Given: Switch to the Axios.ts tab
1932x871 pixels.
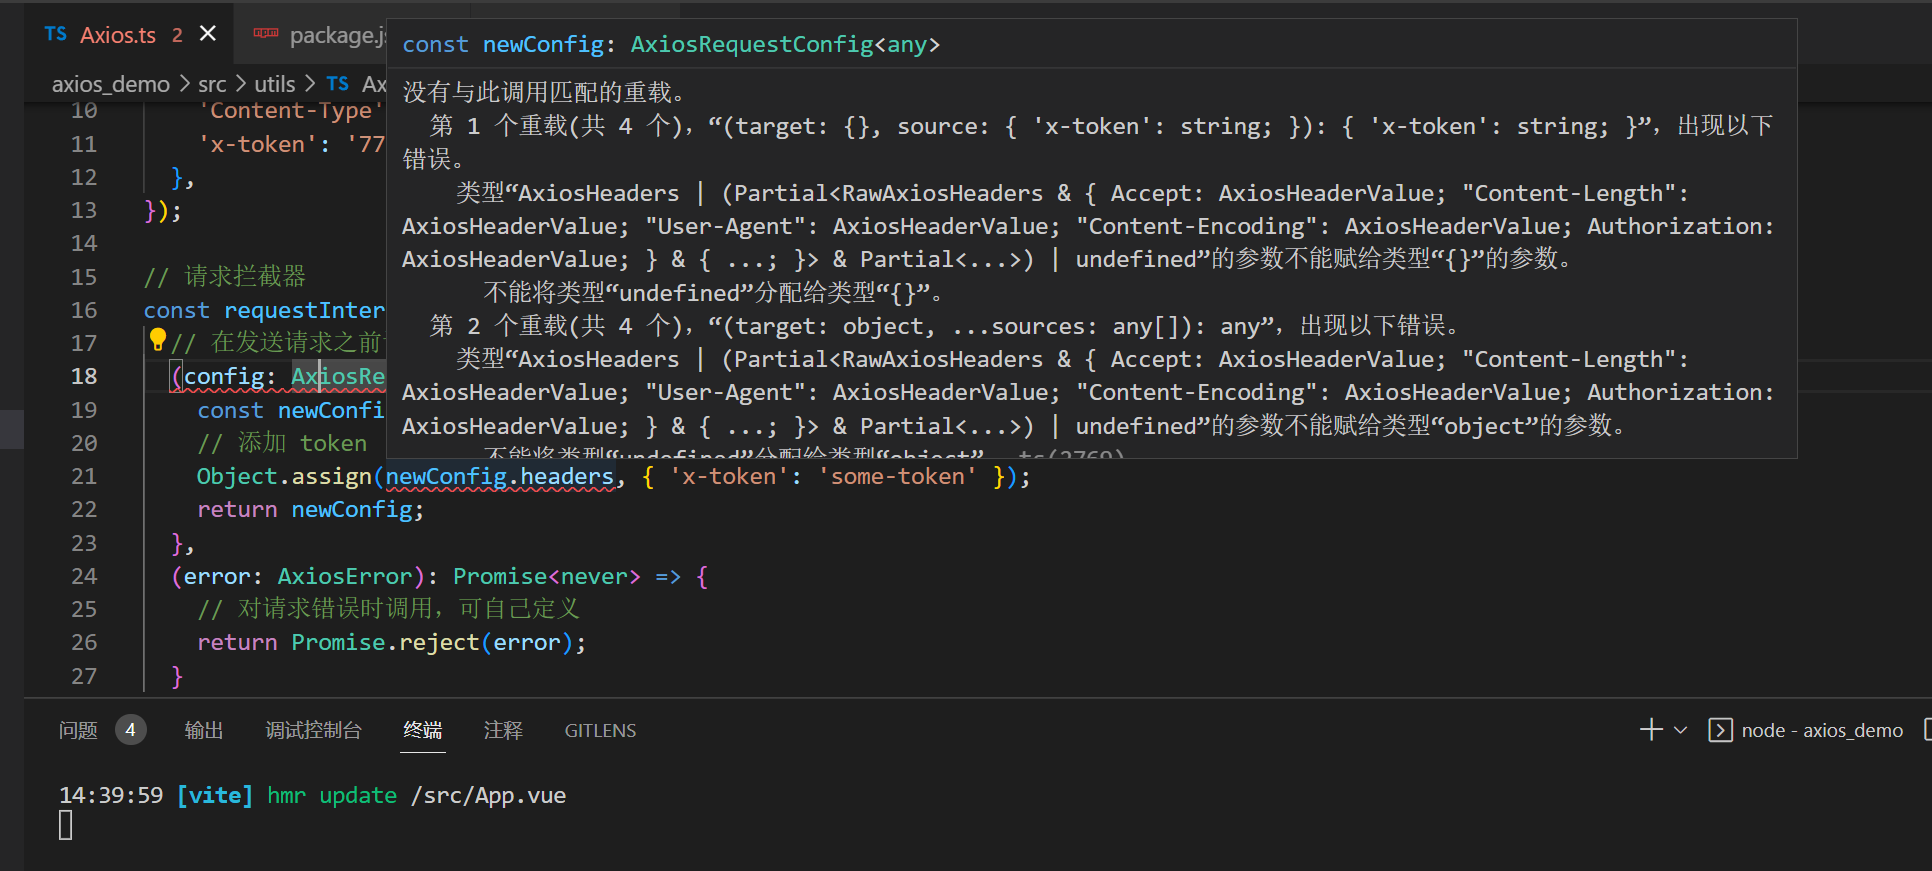Looking at the screenshot, I should 118,35.
